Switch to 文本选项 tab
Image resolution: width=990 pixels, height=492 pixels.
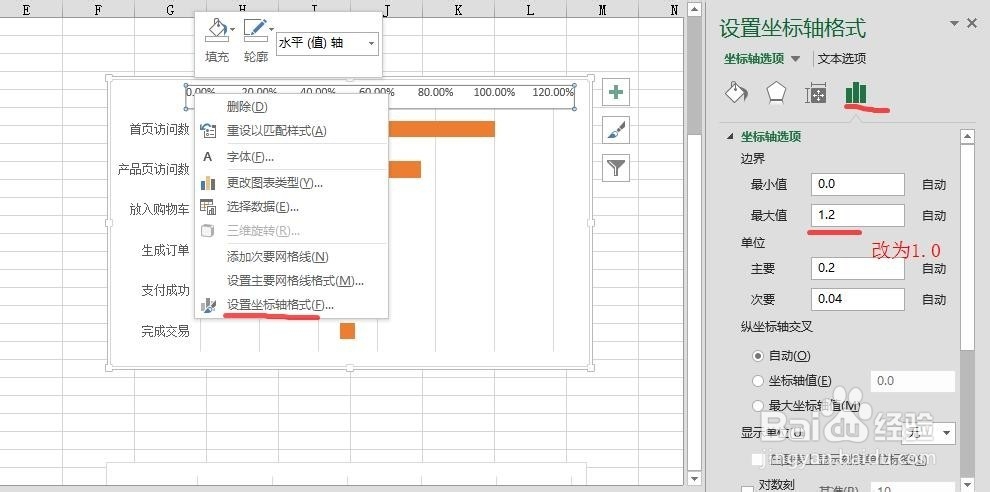pos(842,59)
